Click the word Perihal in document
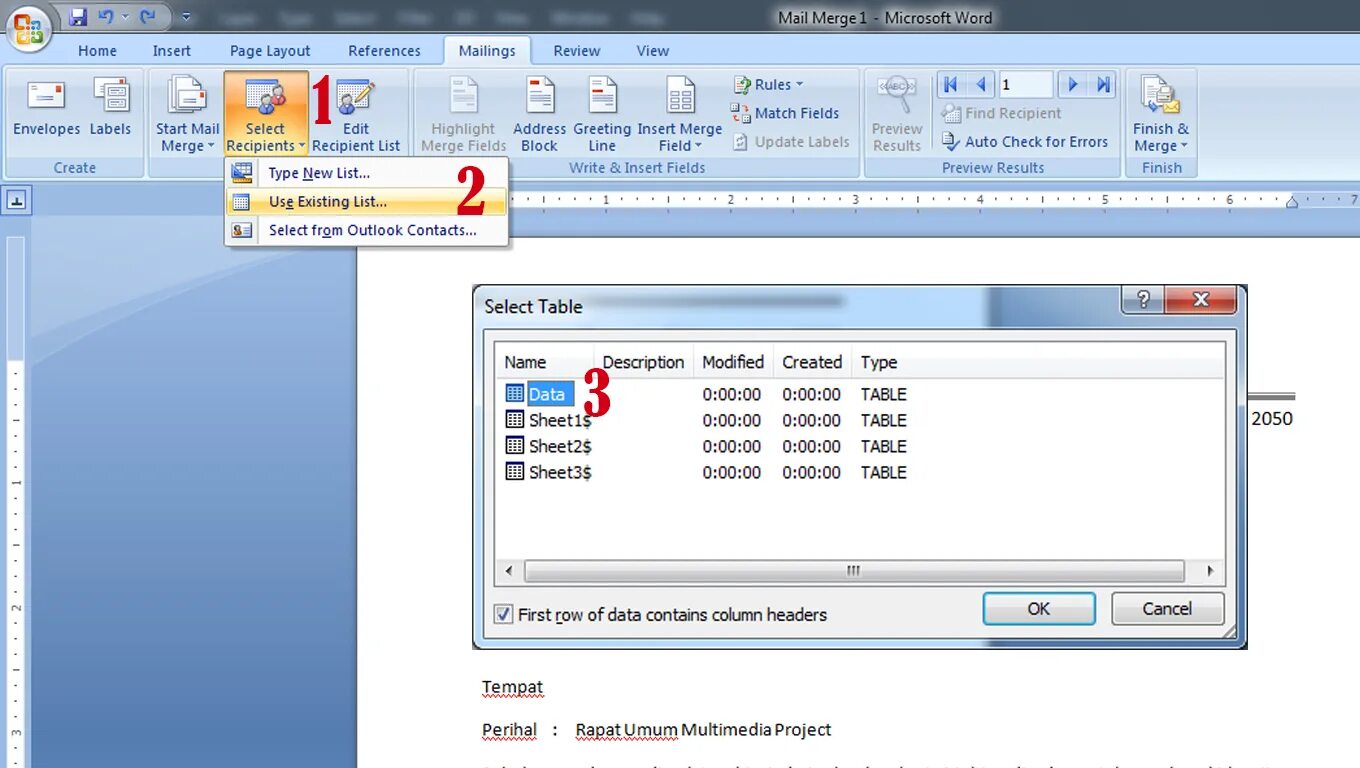1360x768 pixels. click(510, 730)
